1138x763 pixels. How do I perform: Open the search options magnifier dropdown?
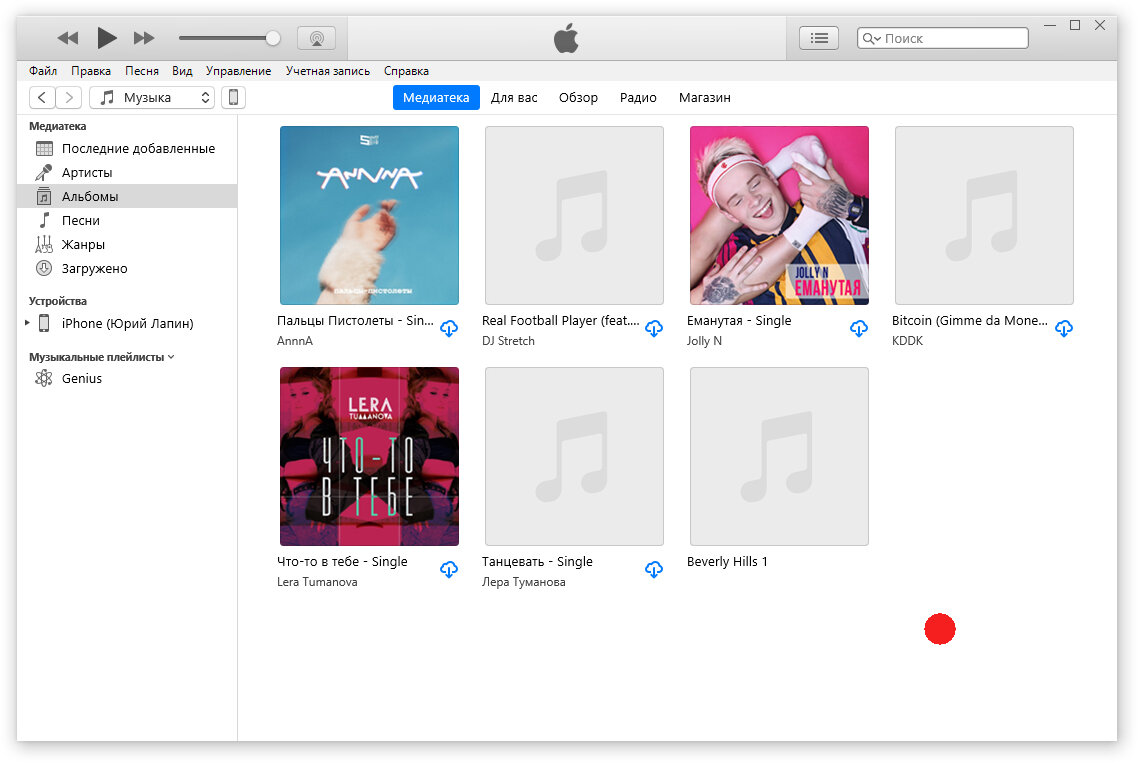point(871,38)
